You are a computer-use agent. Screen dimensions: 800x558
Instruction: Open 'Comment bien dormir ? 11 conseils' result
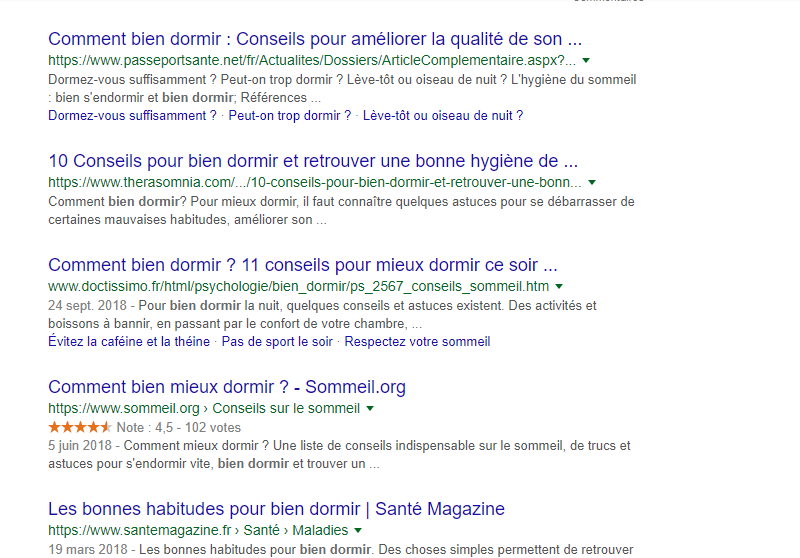pyautogui.click(x=303, y=265)
